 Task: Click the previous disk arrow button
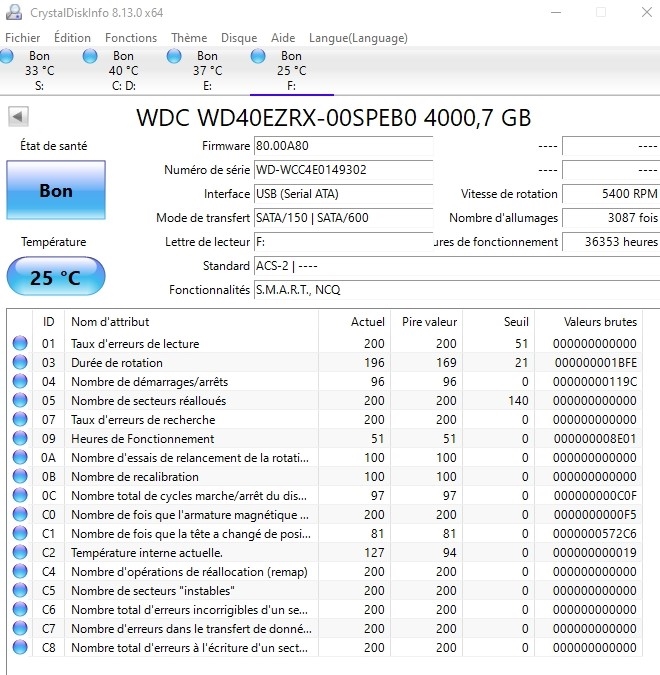click(x=18, y=116)
